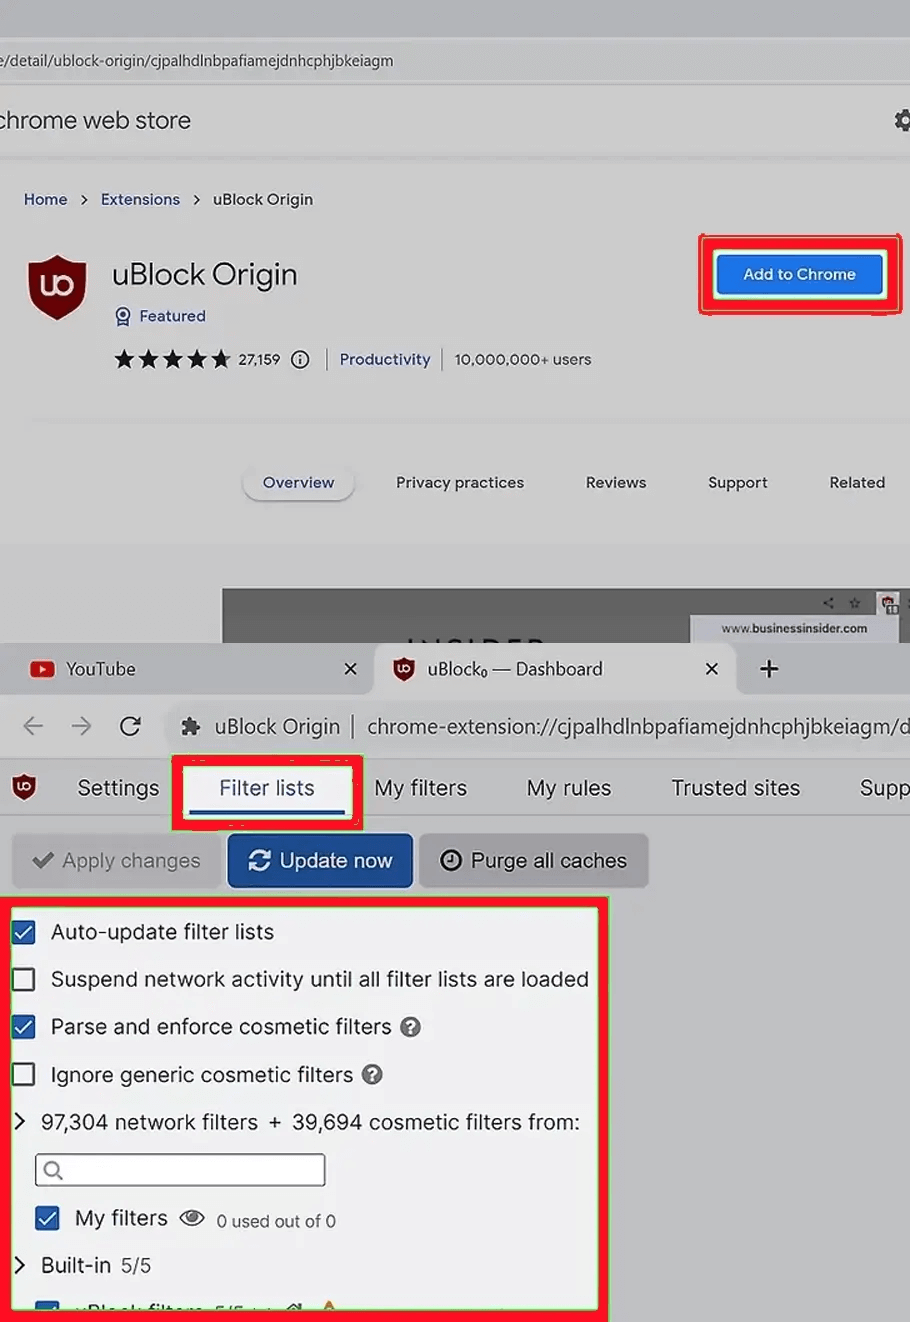Open the Productivity category link
Viewport: 910px width, 1322px height.
click(x=385, y=360)
